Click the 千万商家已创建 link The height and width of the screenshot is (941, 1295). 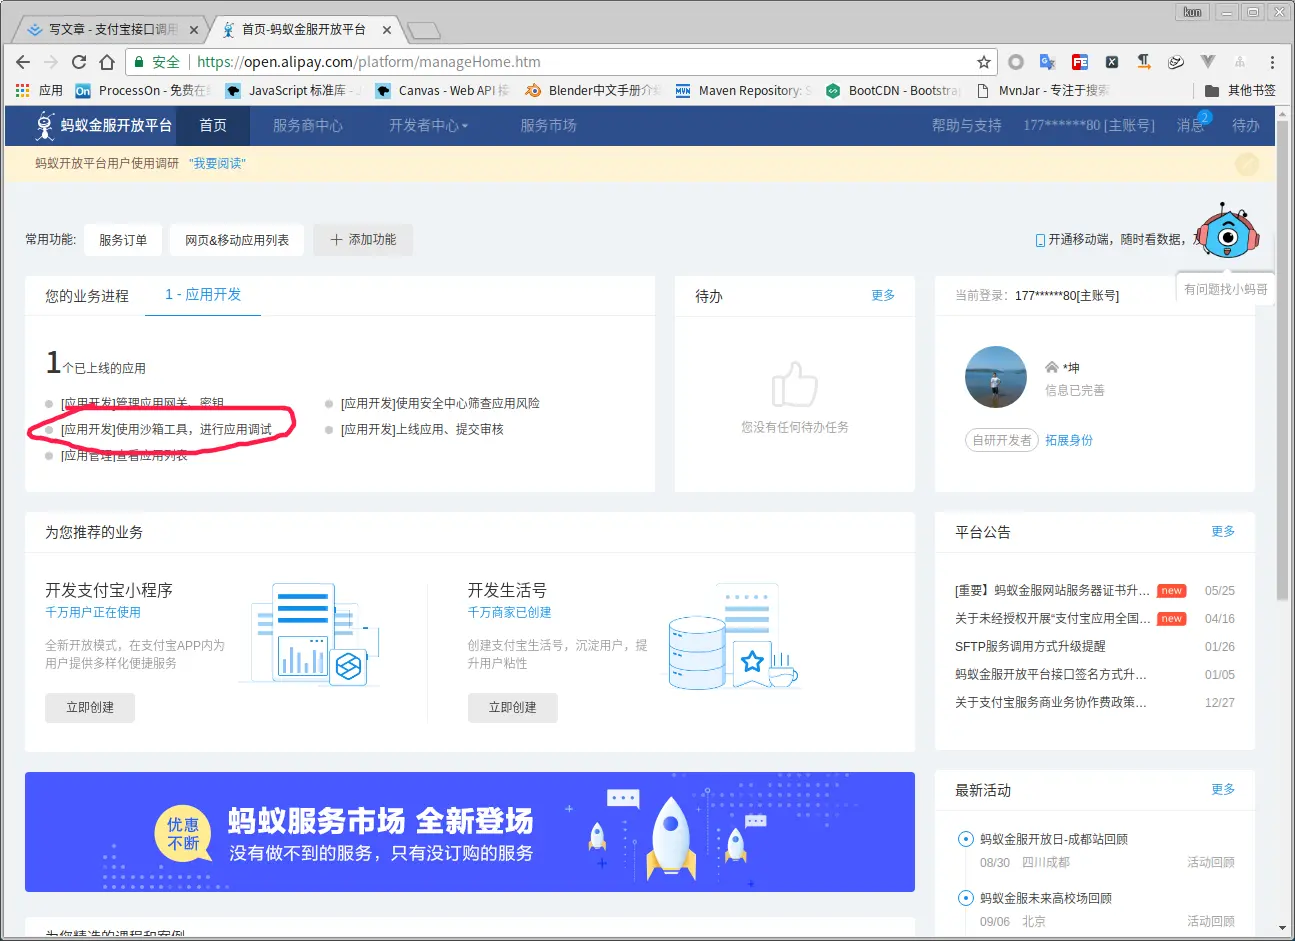pos(510,612)
